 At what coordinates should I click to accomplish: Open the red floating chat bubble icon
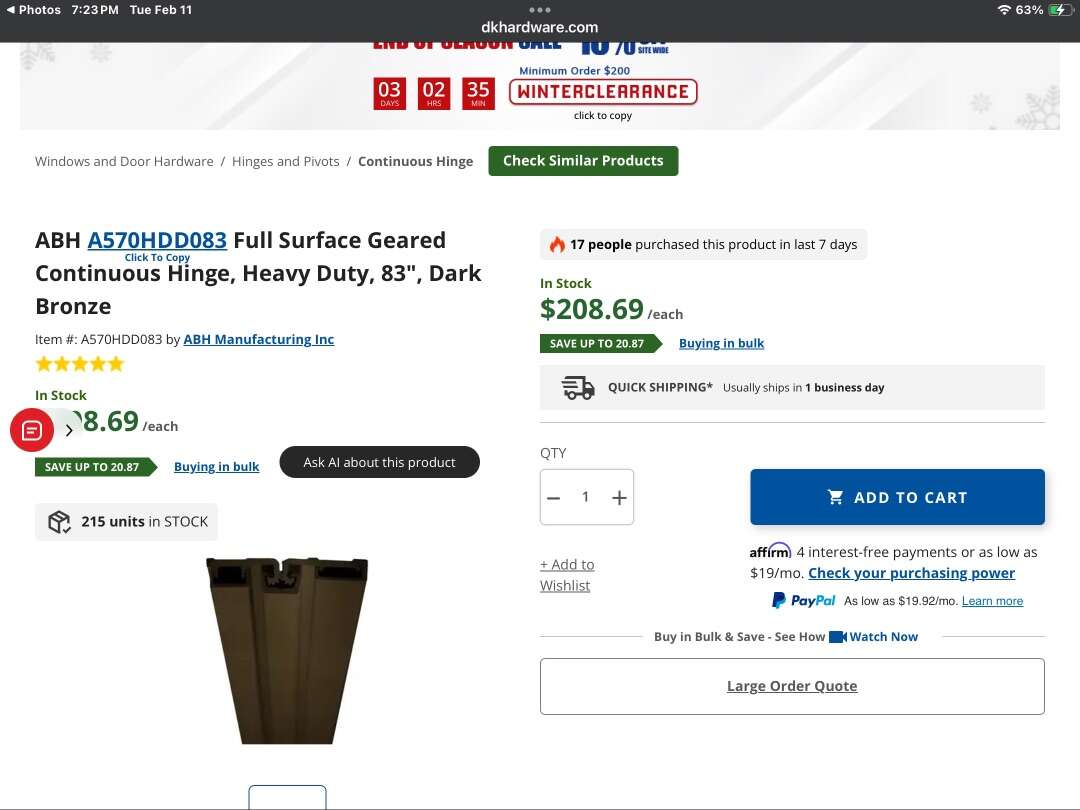[x=31, y=429]
